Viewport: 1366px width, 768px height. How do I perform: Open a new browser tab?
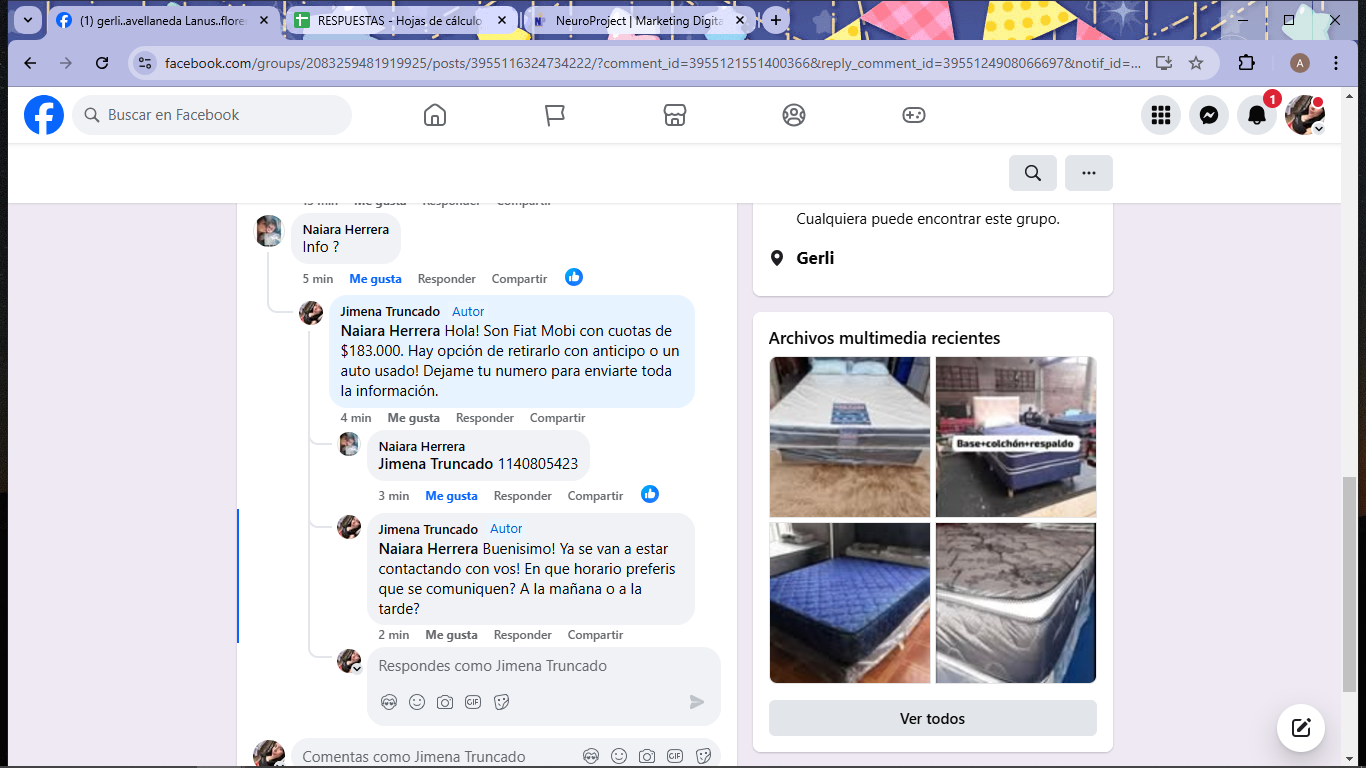(776, 20)
